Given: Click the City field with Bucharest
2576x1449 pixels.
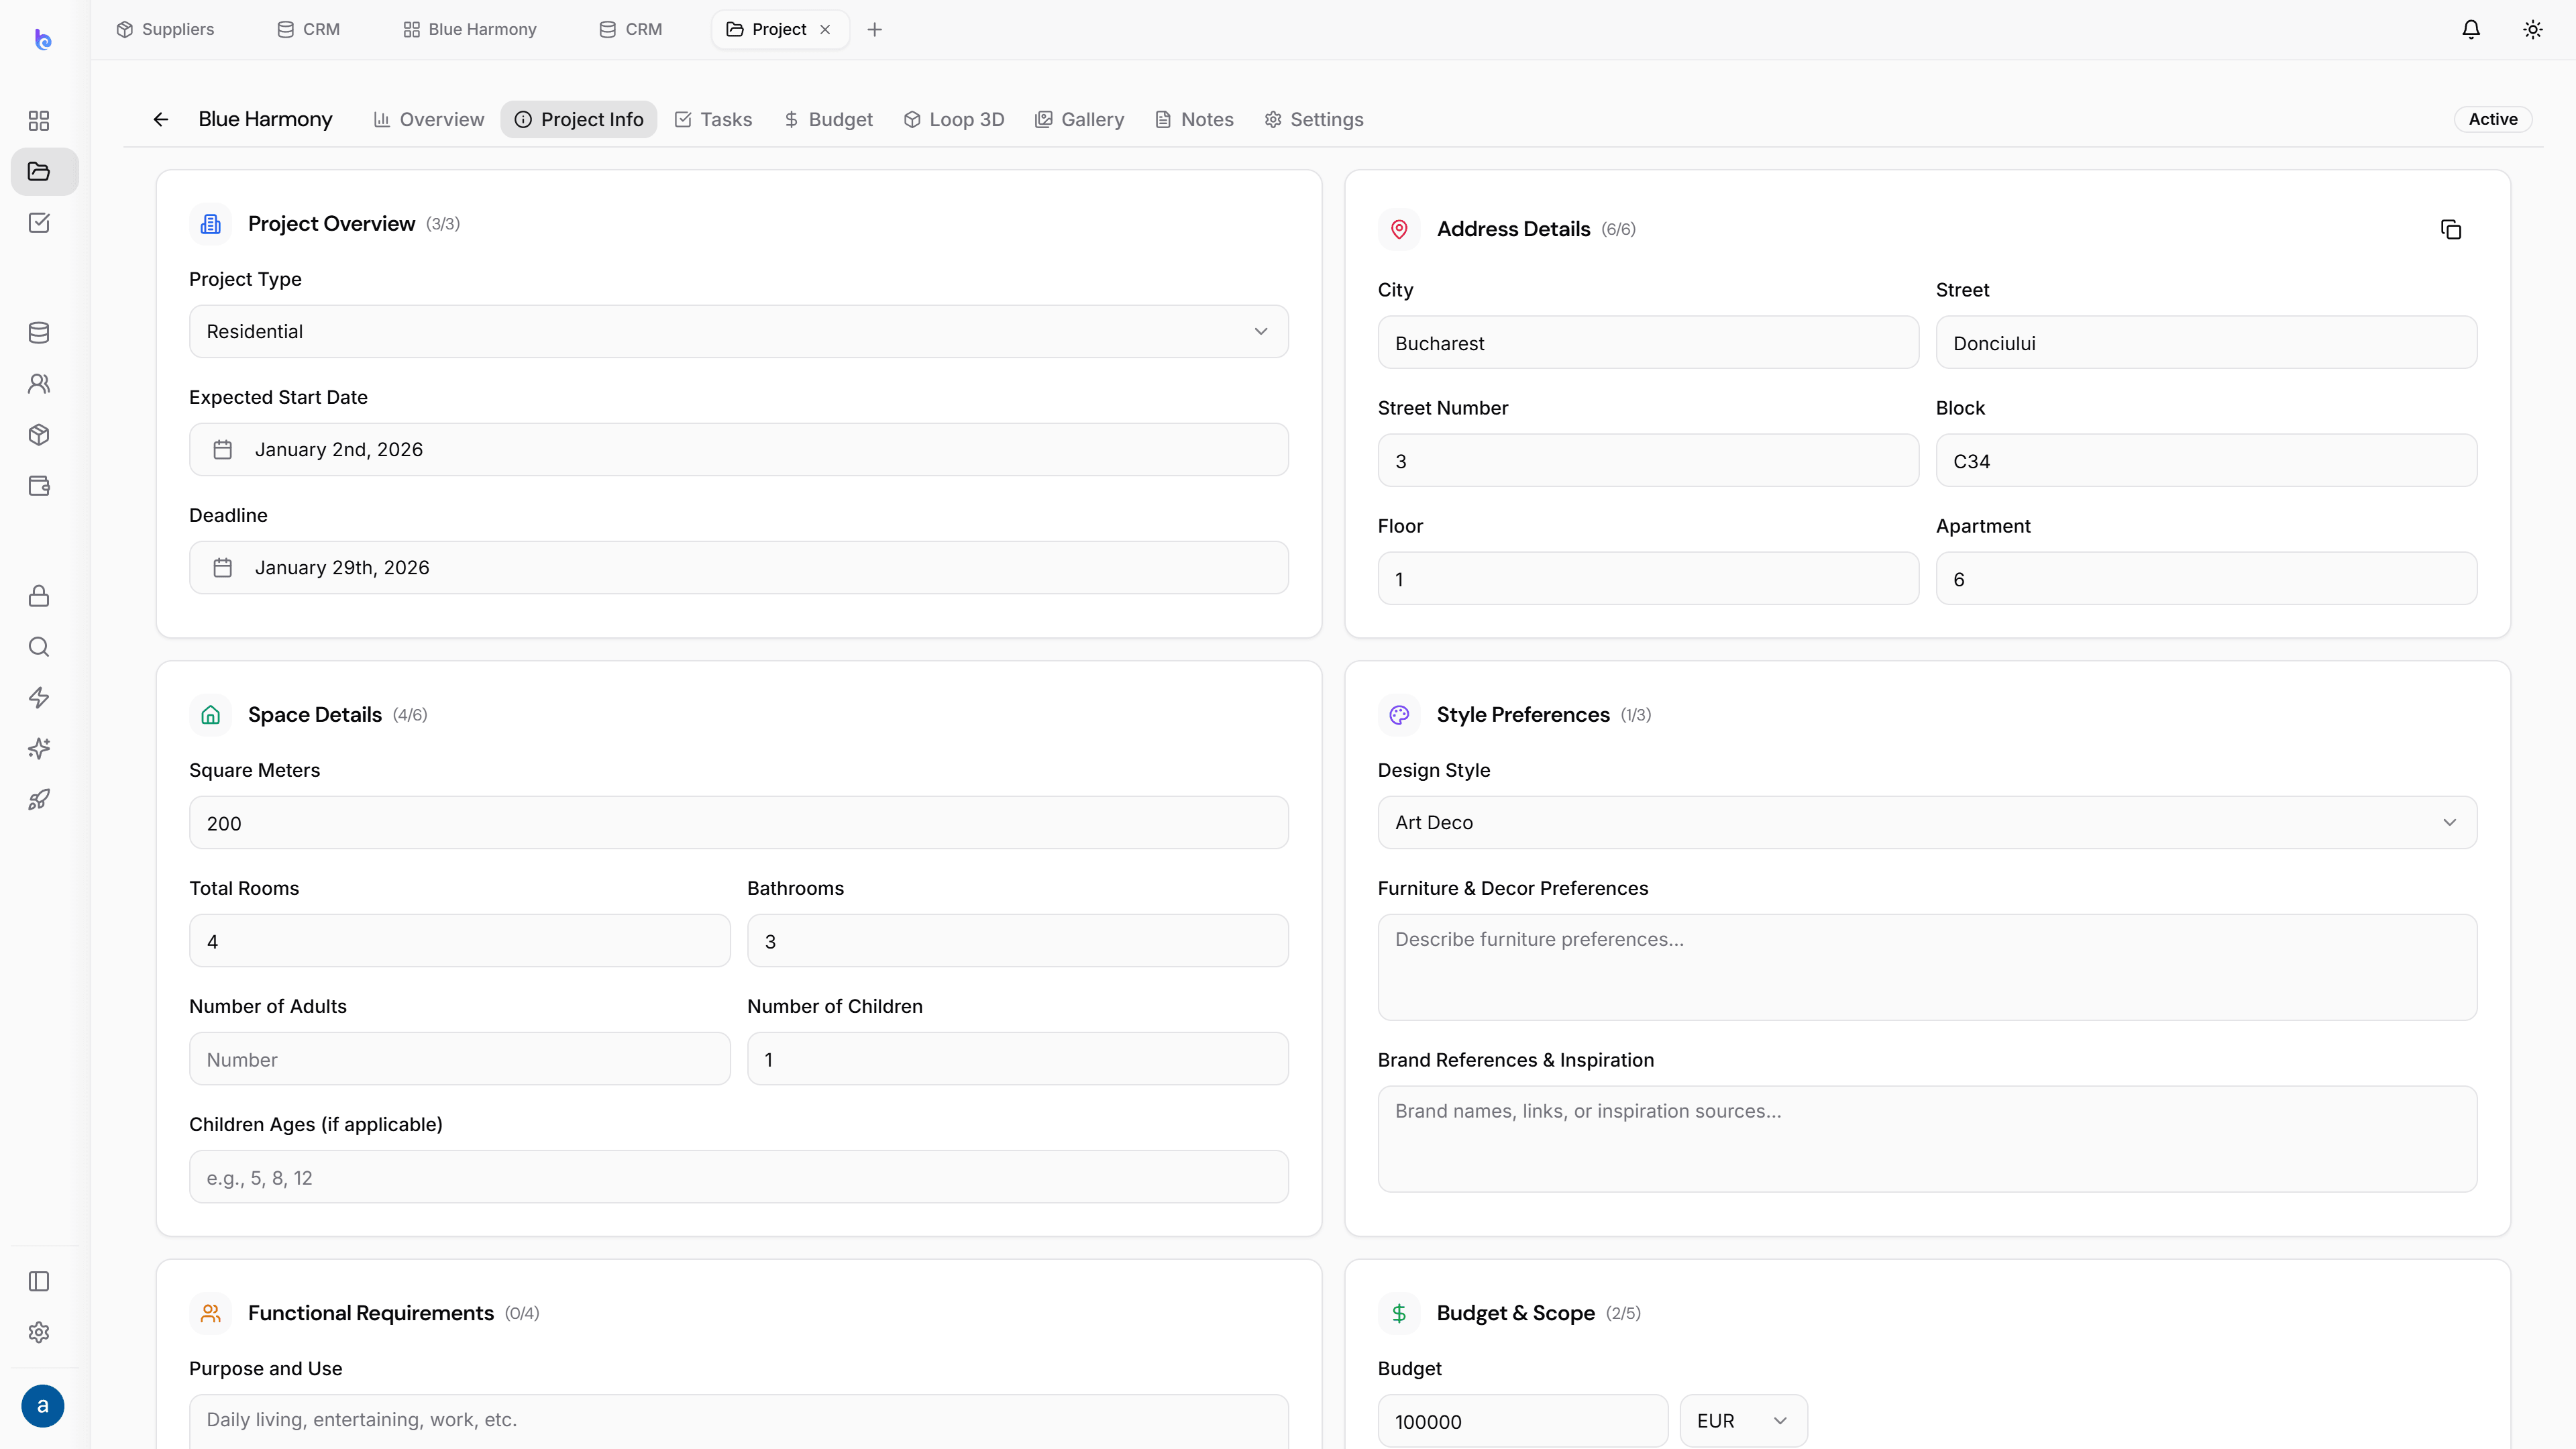Looking at the screenshot, I should pos(1648,343).
